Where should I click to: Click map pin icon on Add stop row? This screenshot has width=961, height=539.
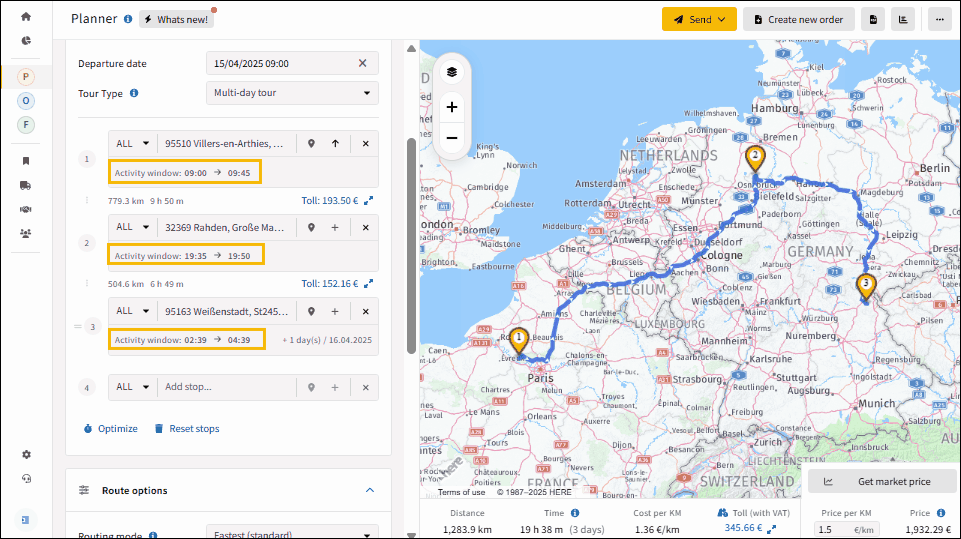tap(311, 388)
